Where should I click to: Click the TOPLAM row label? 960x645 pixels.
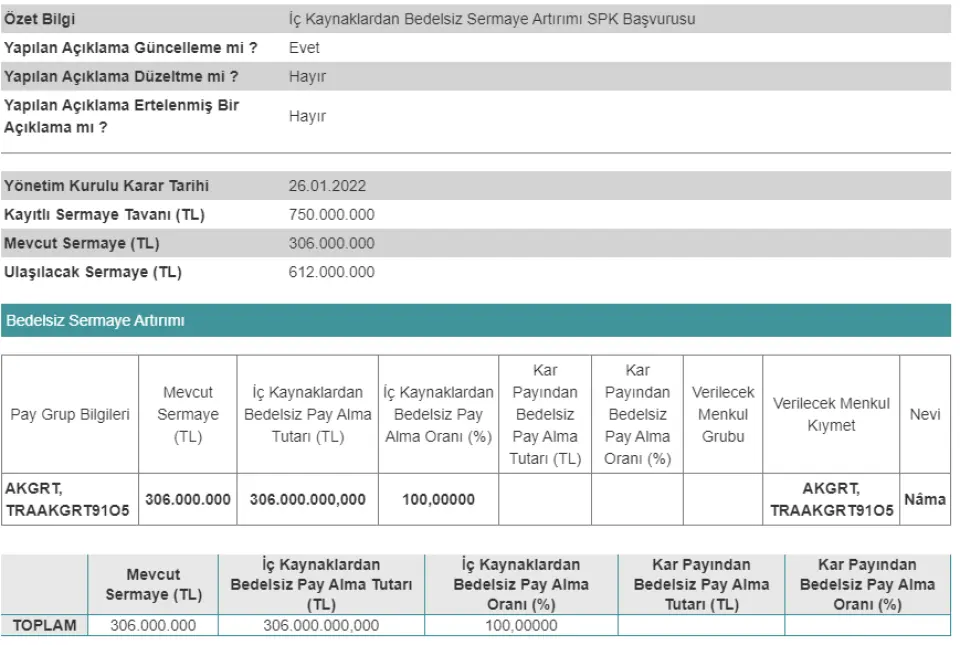(44, 626)
